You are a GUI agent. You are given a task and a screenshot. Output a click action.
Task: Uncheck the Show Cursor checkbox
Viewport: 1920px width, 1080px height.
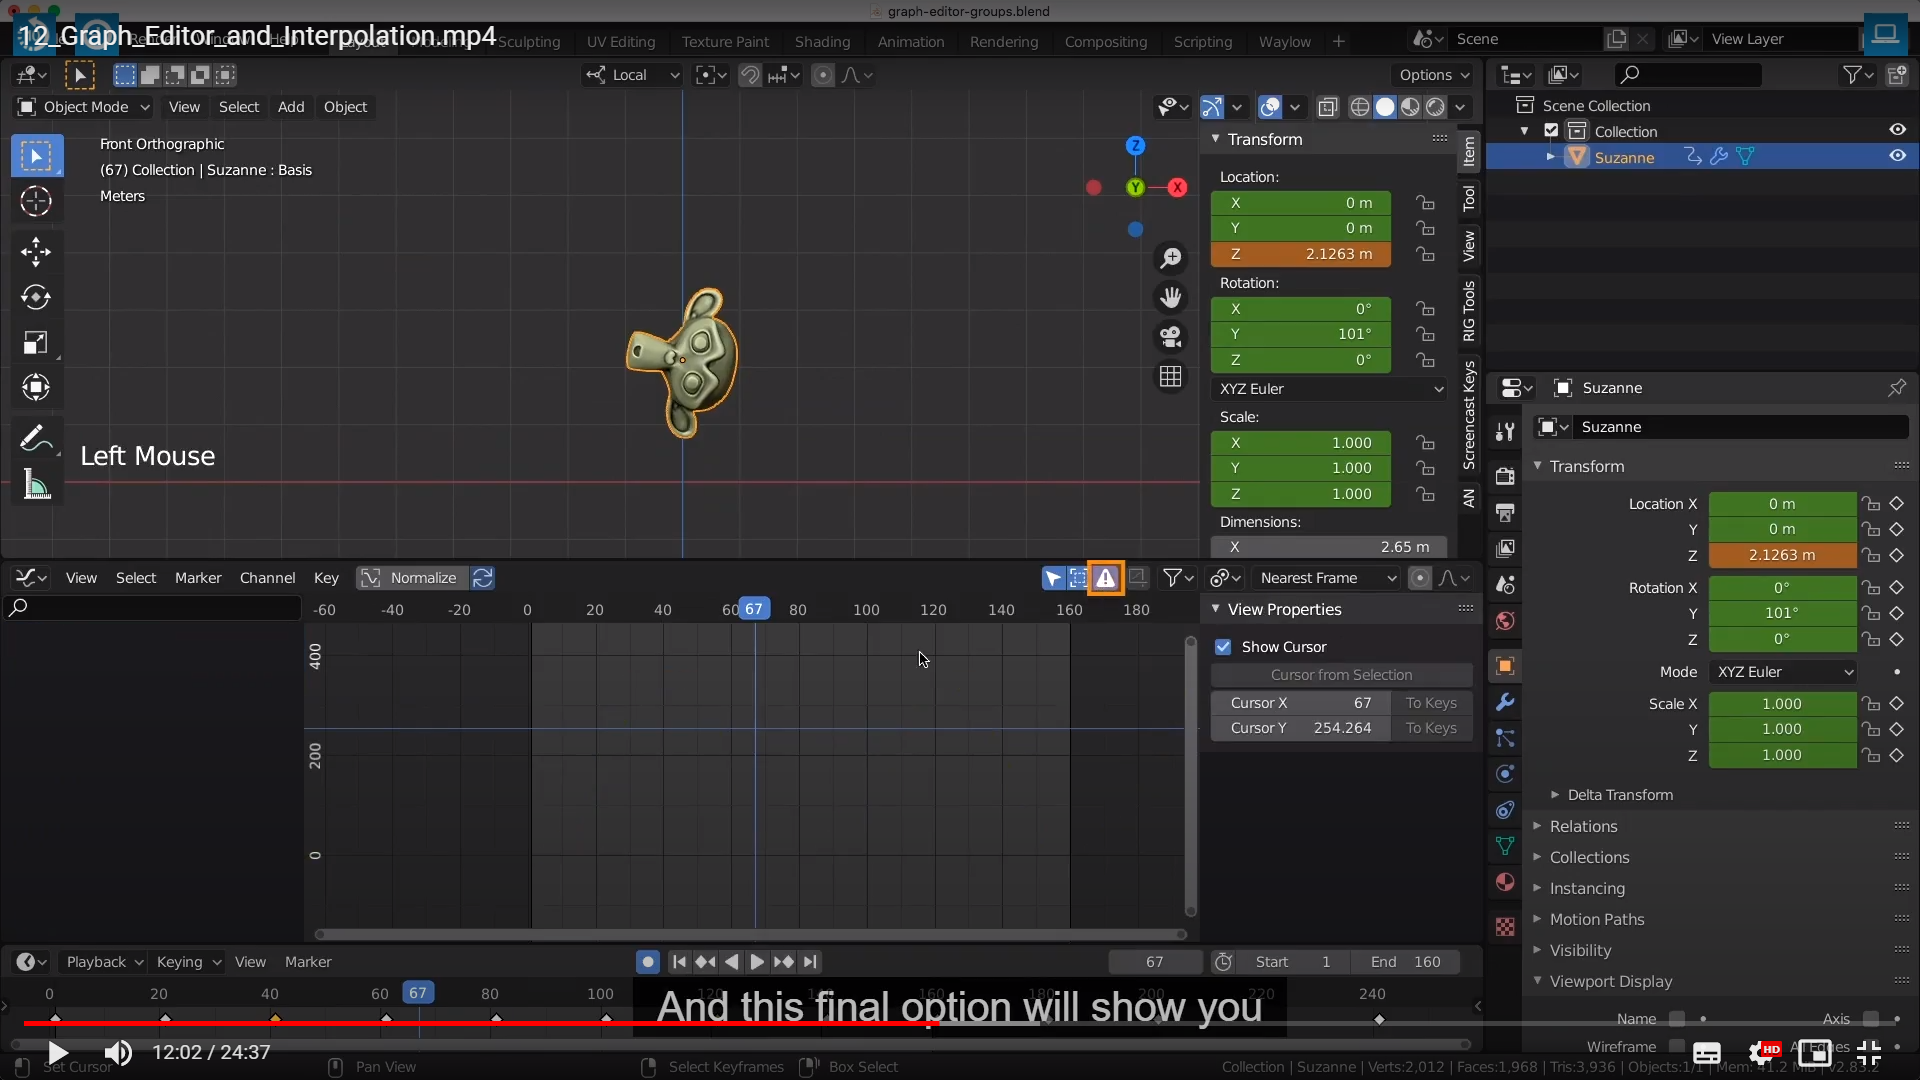tap(1223, 647)
